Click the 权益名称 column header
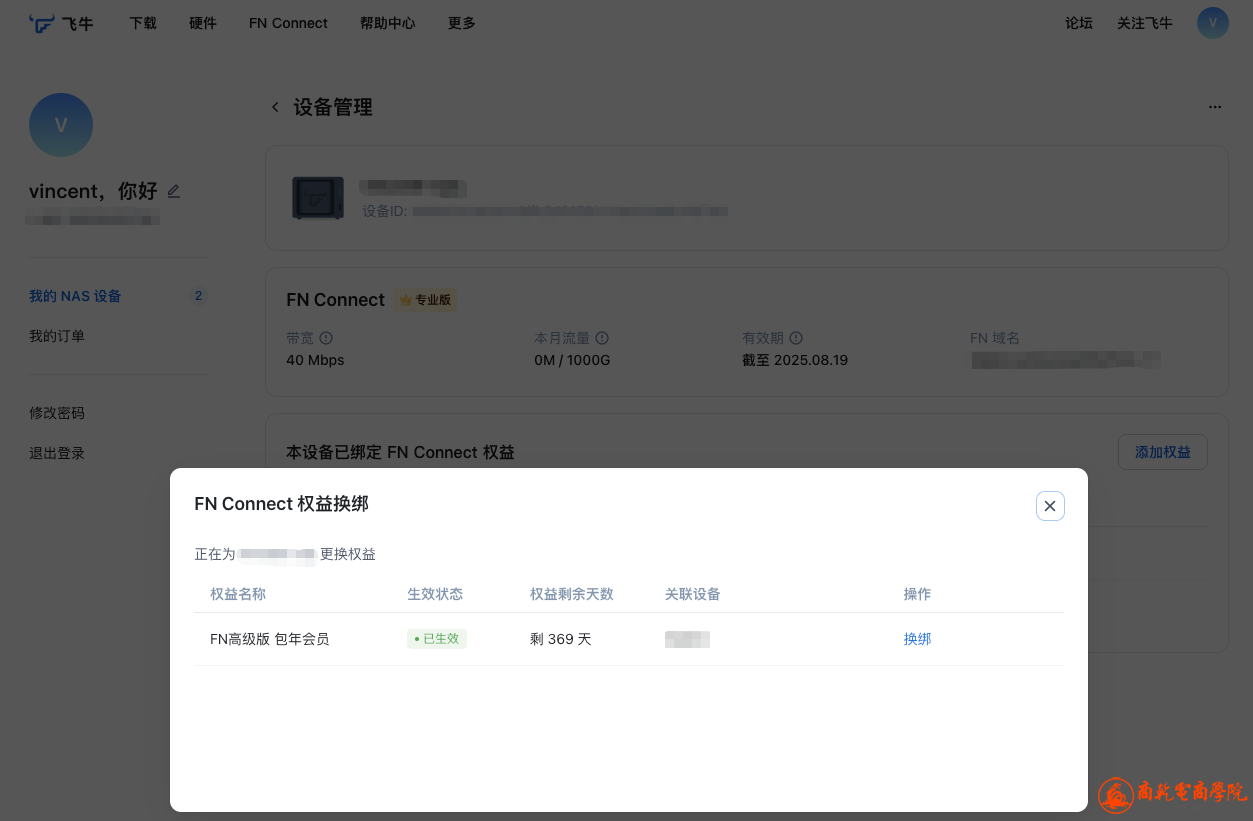 238,594
